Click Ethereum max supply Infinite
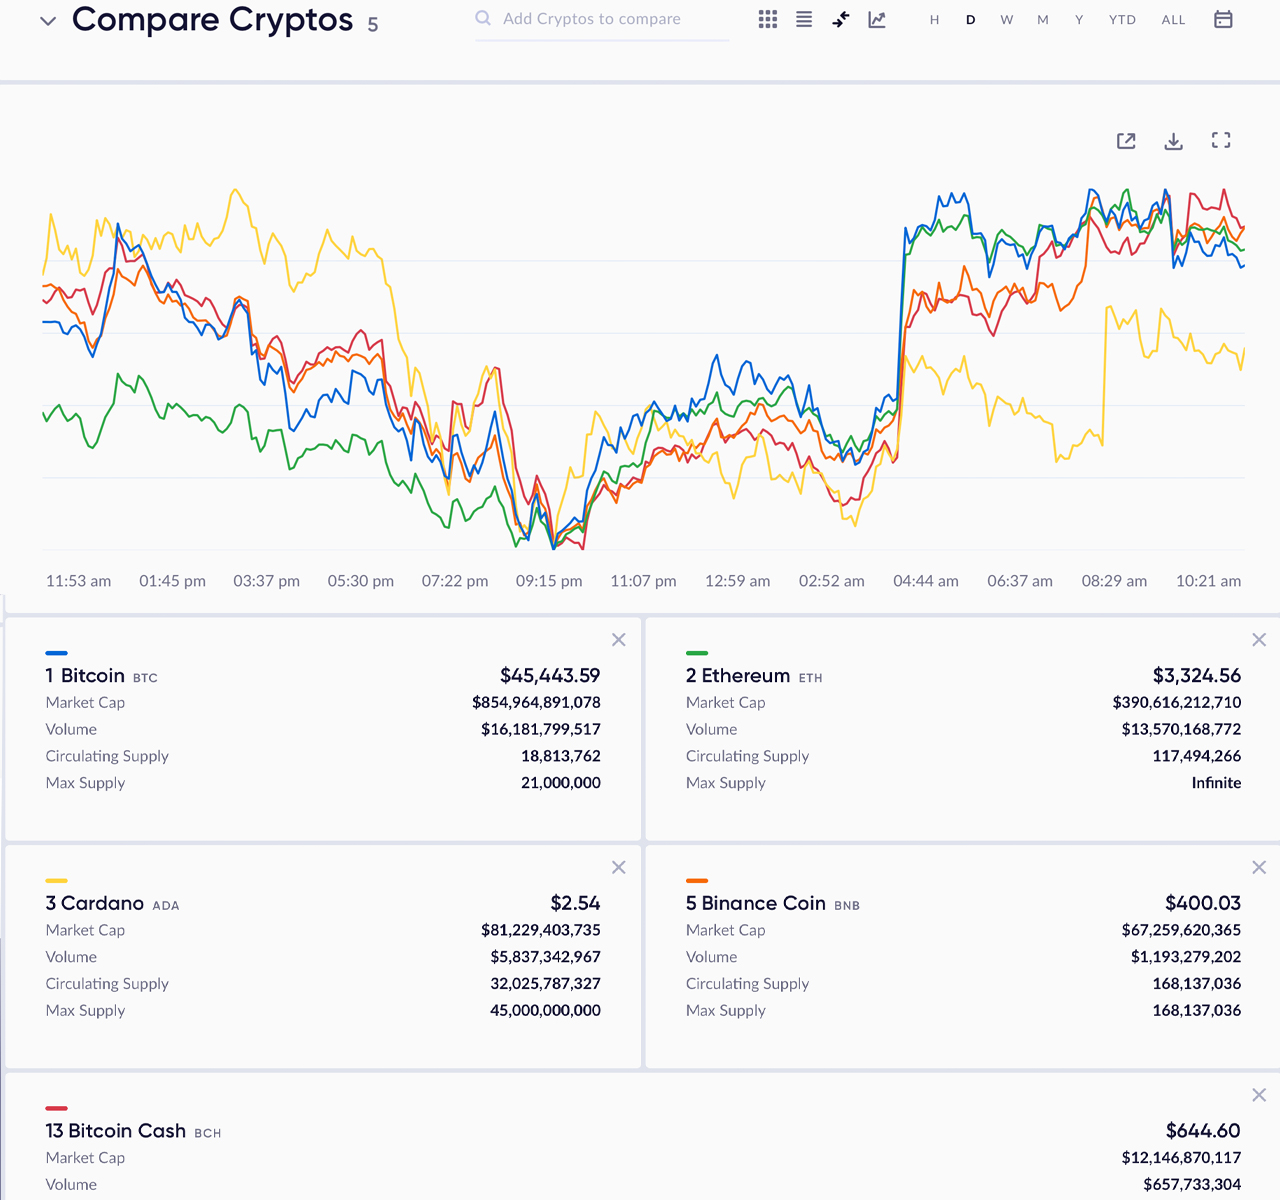 click(1216, 783)
